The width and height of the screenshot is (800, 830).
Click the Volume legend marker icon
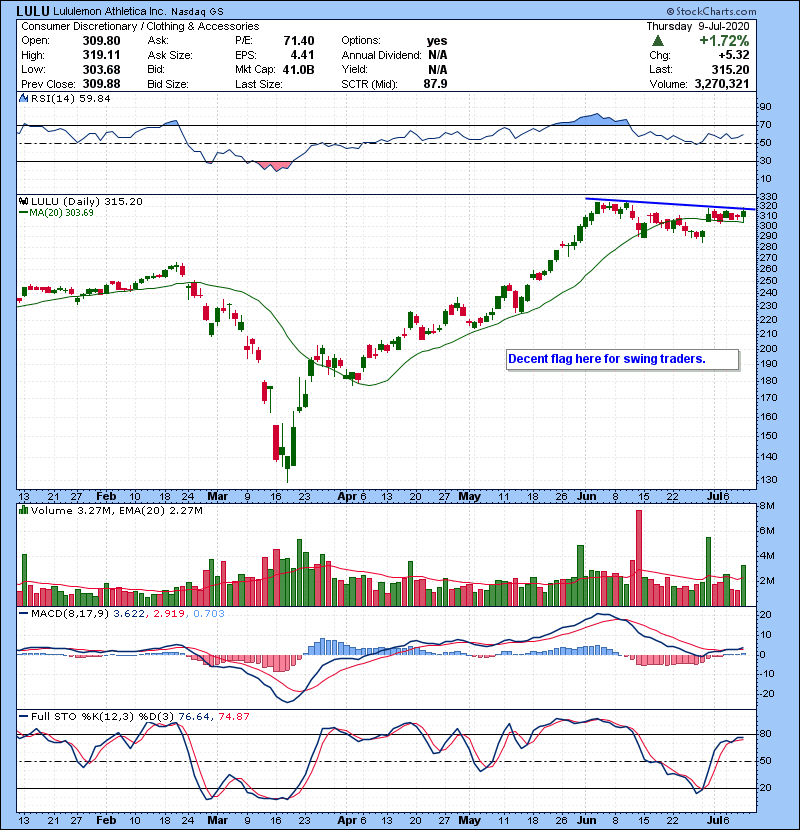(23, 512)
